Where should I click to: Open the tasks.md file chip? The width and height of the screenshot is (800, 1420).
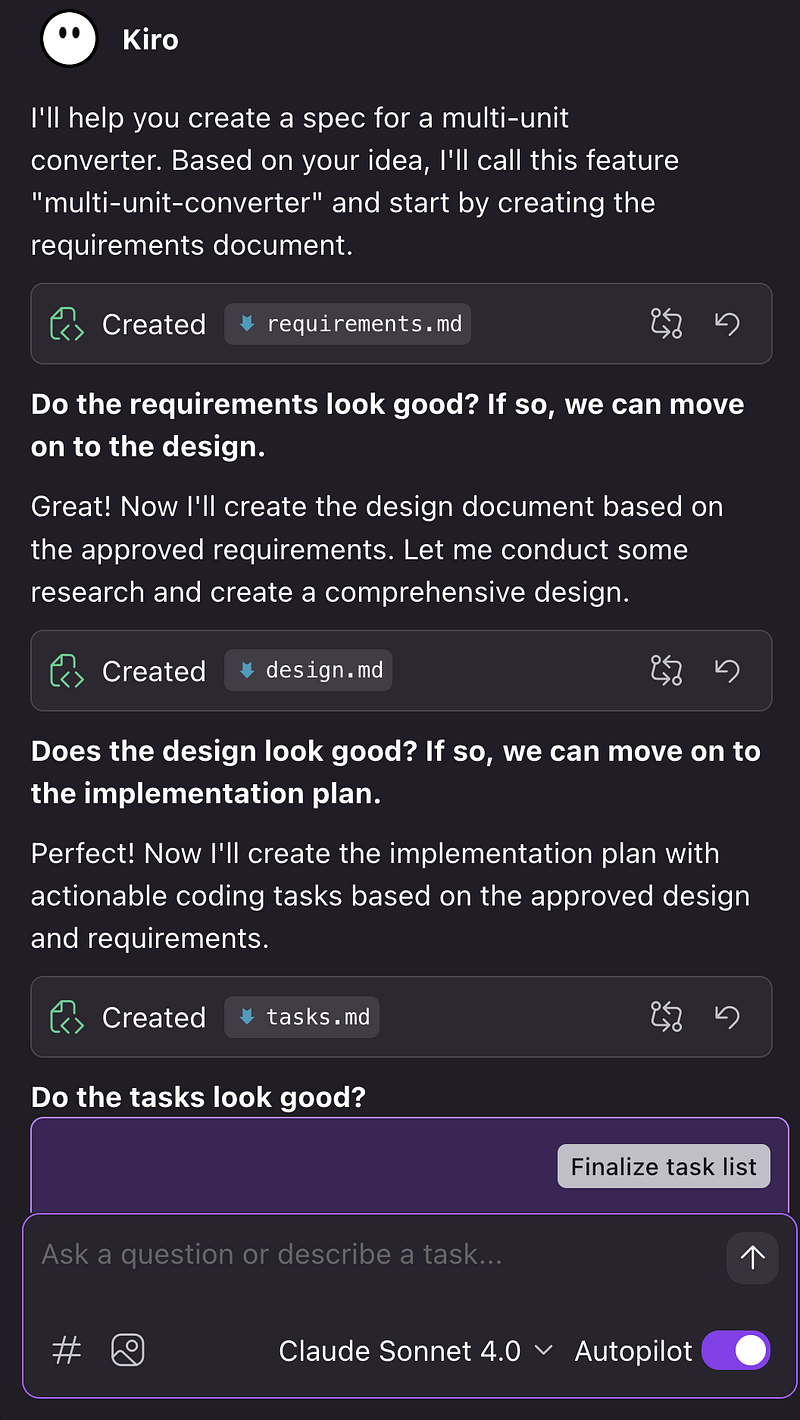pyautogui.click(x=302, y=1017)
